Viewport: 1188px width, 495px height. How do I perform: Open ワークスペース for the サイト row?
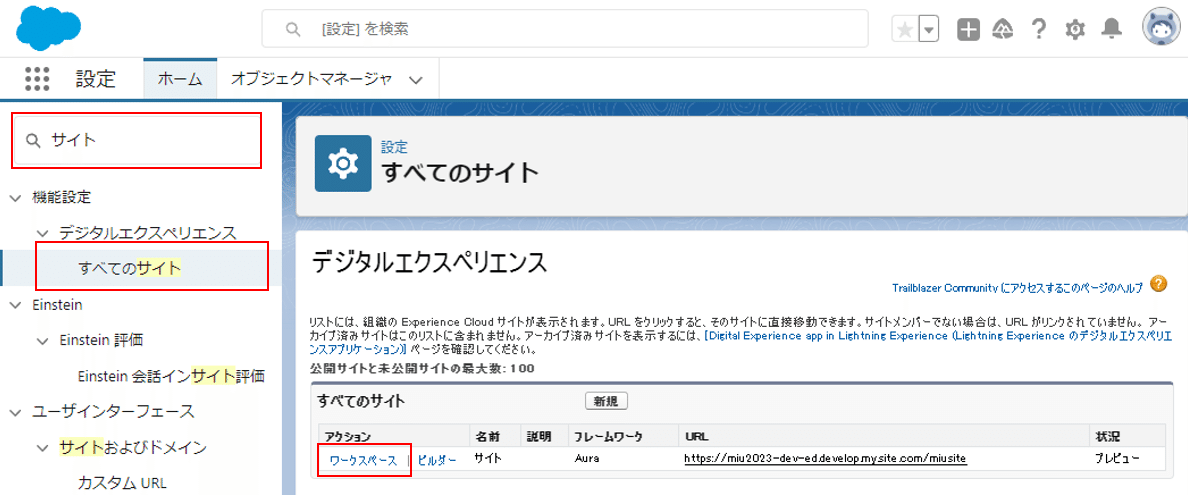tap(364, 460)
